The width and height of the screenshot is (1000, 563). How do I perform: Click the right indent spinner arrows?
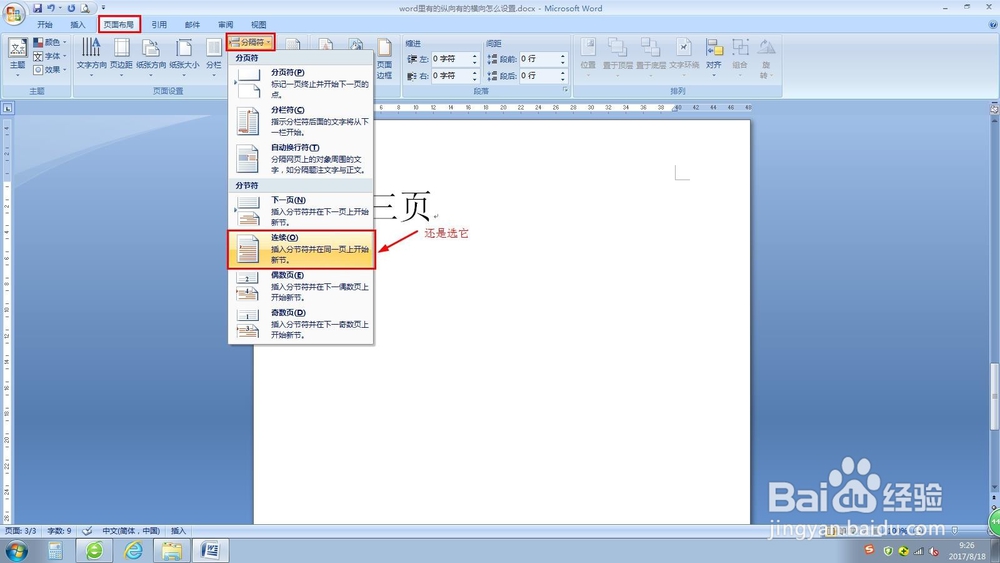pyautogui.click(x=475, y=76)
